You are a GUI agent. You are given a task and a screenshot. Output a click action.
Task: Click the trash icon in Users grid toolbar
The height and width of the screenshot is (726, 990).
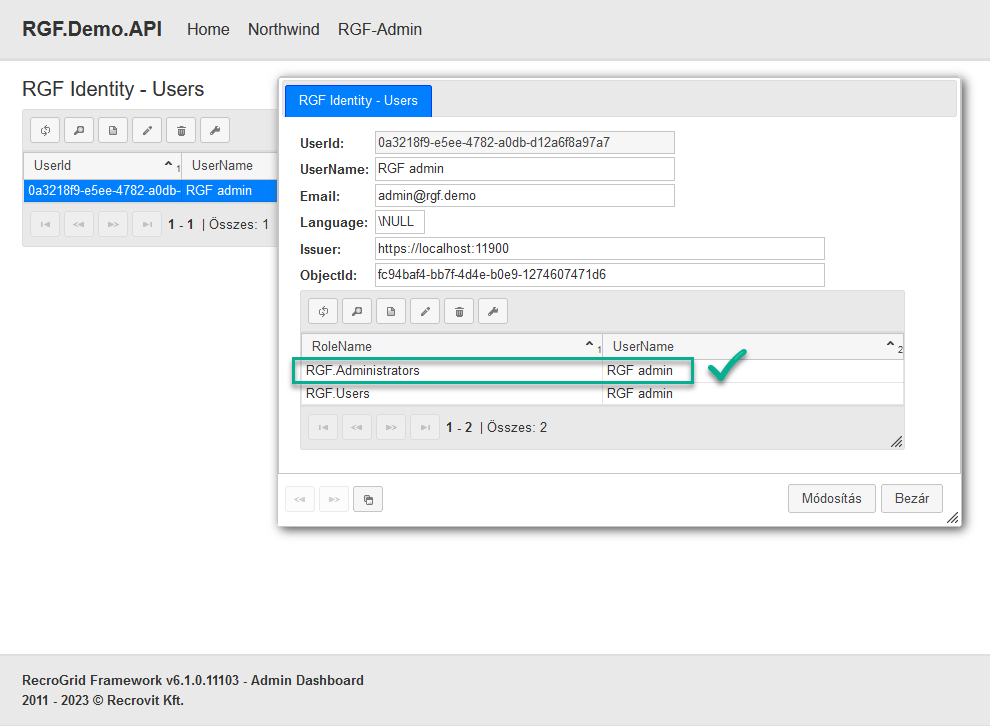[181, 130]
